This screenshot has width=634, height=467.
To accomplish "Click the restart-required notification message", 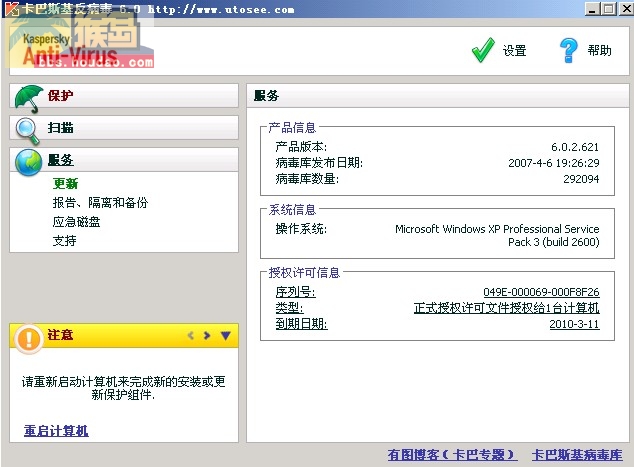I will point(123,388).
